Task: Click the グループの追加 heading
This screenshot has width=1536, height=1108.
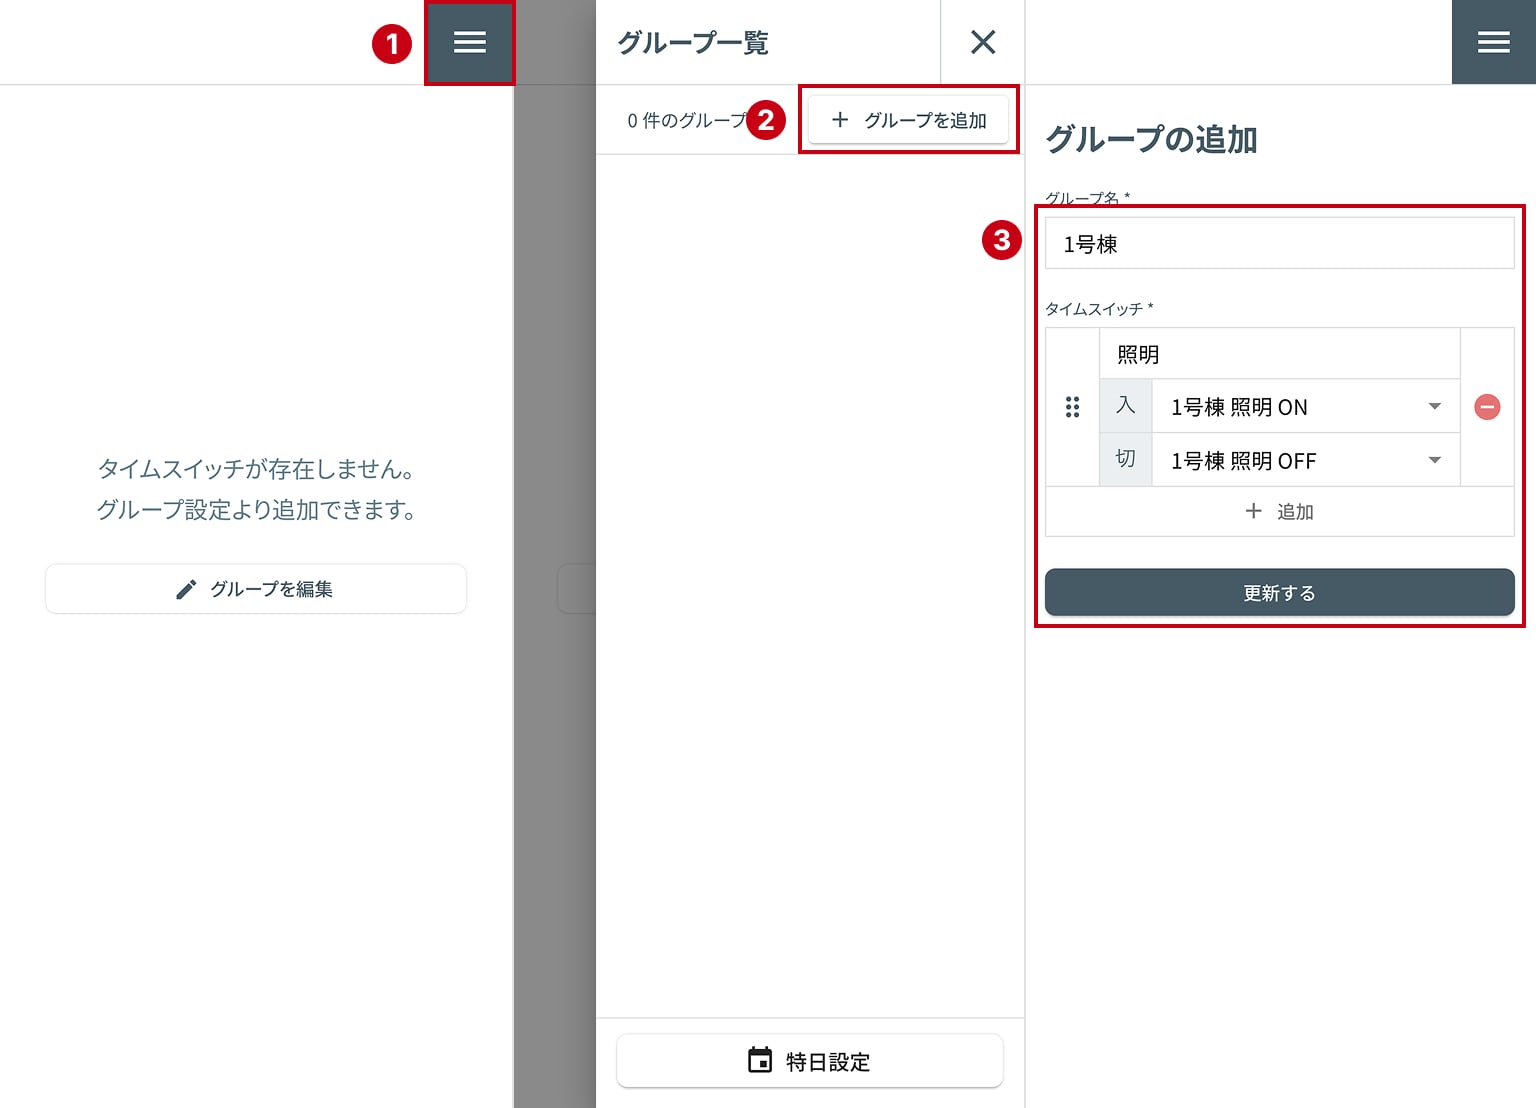Action: 1151,139
